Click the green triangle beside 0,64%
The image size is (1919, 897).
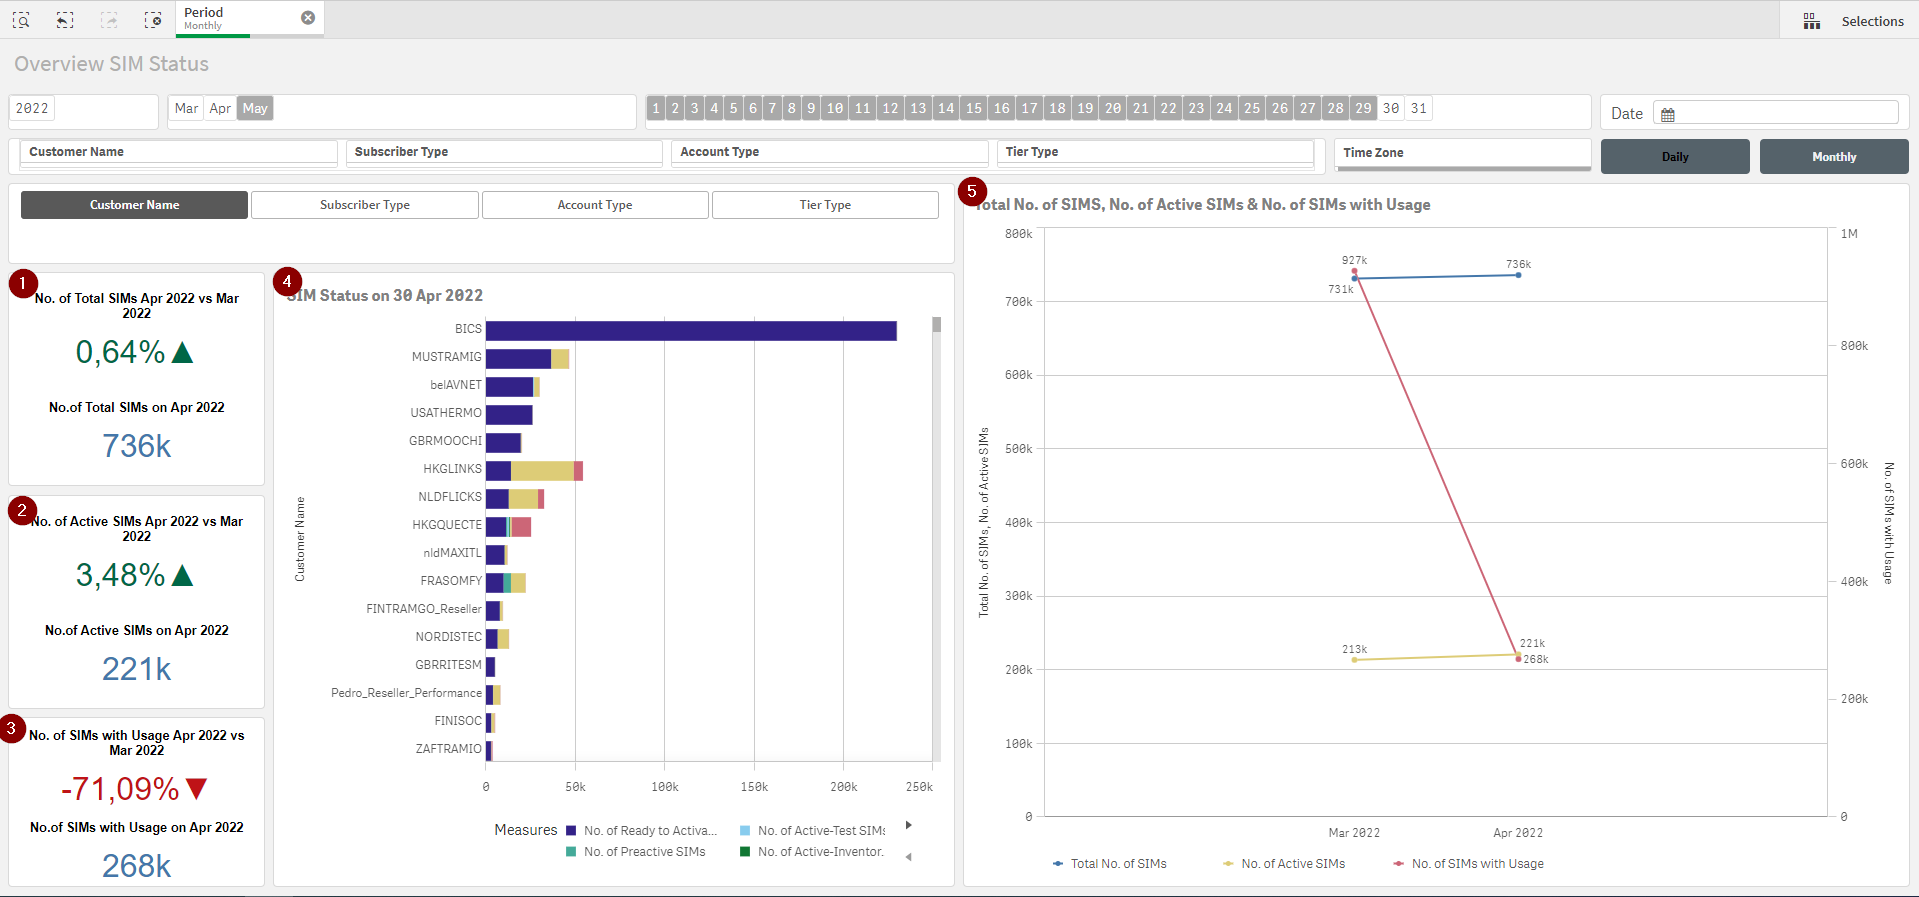click(182, 353)
